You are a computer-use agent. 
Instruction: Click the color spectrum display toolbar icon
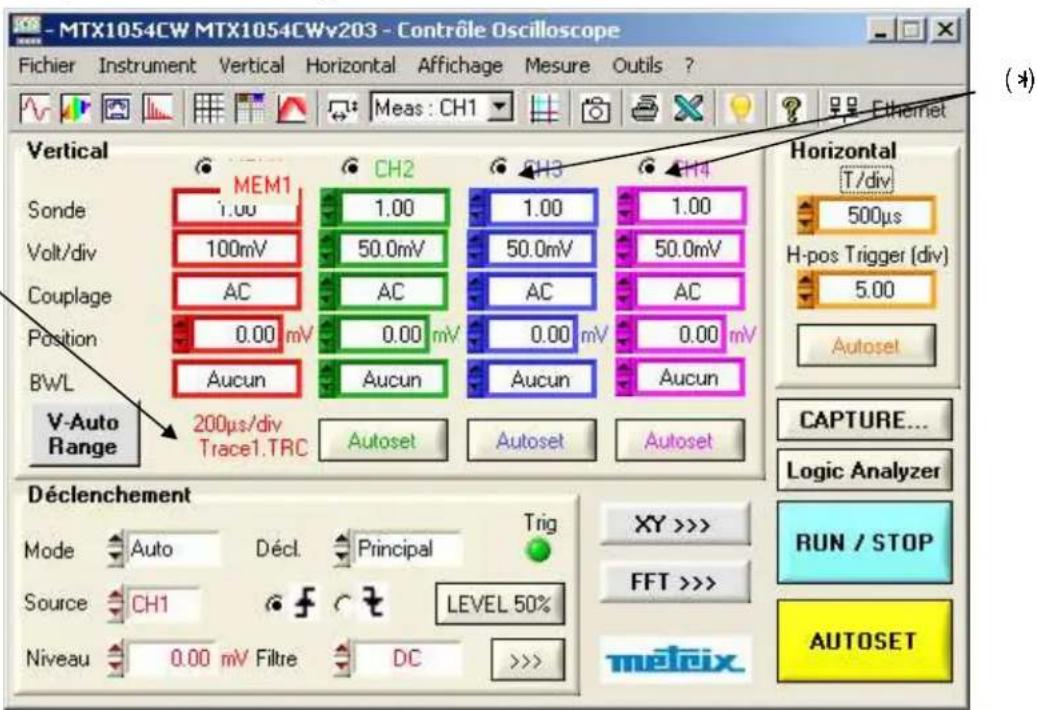75,109
